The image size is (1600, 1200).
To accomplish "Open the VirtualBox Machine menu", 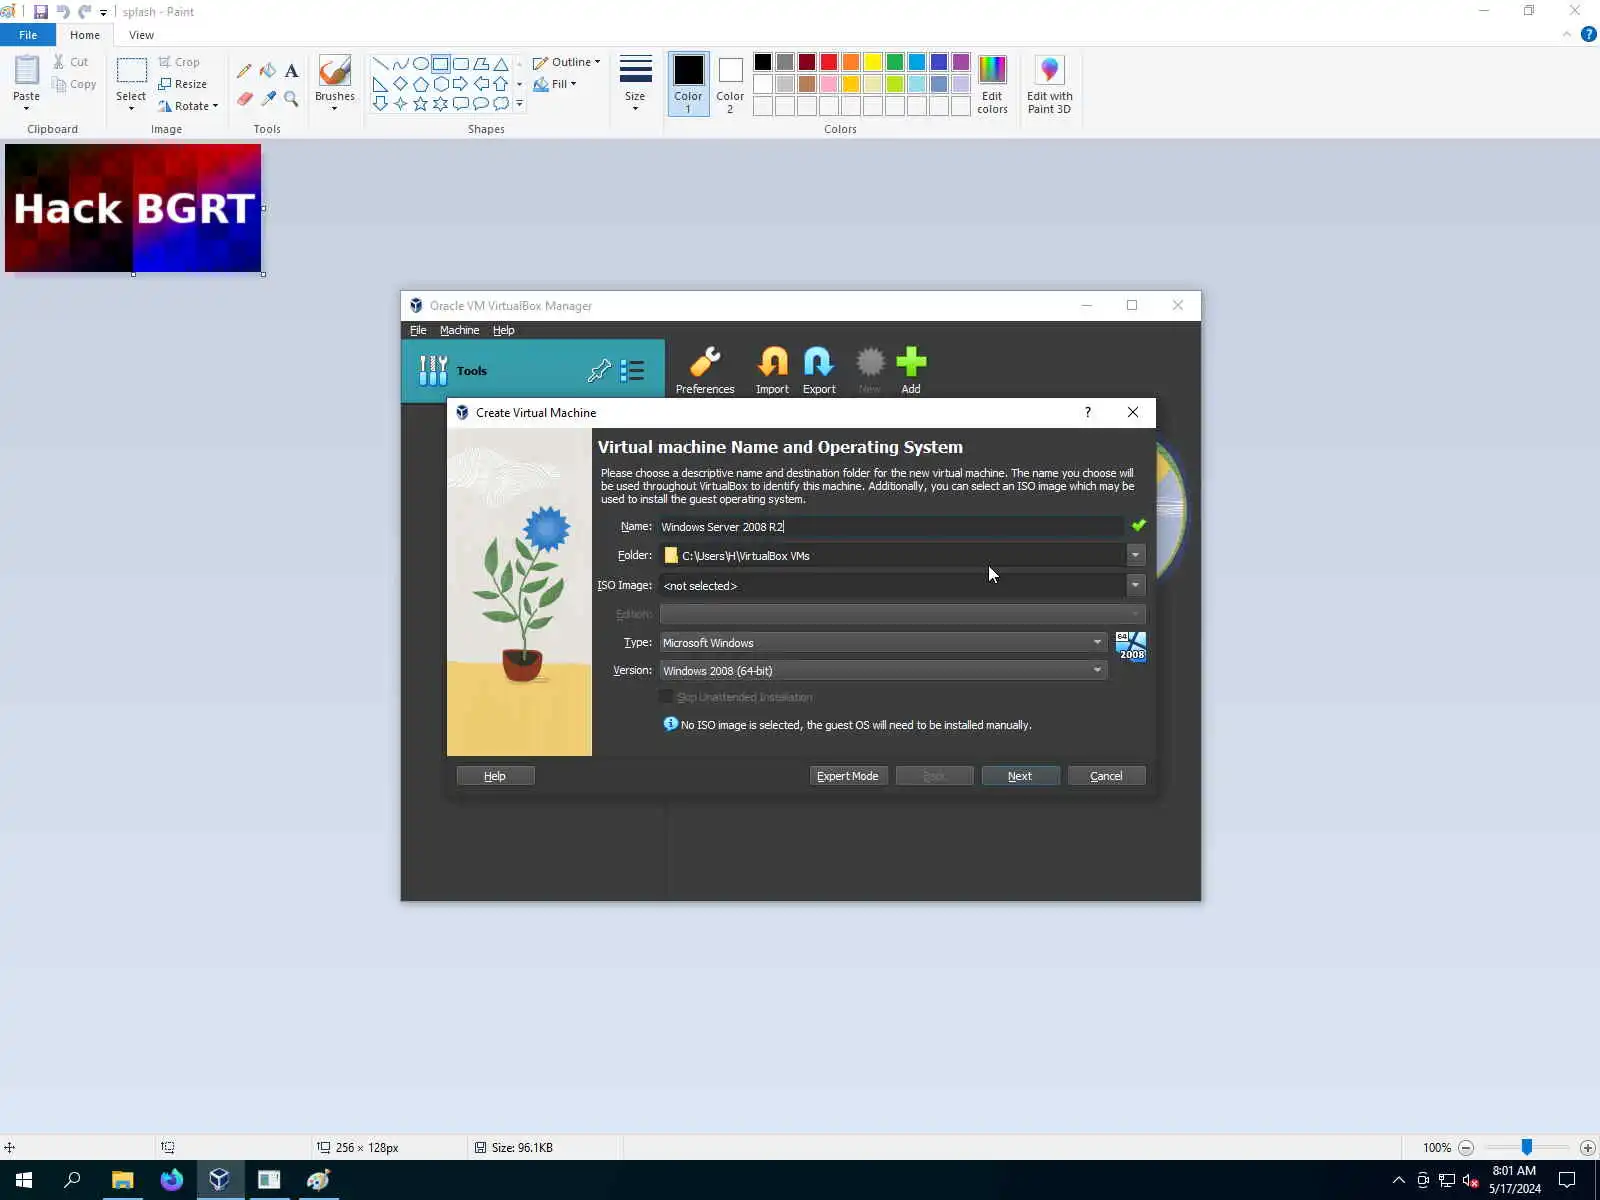I will click(x=459, y=330).
